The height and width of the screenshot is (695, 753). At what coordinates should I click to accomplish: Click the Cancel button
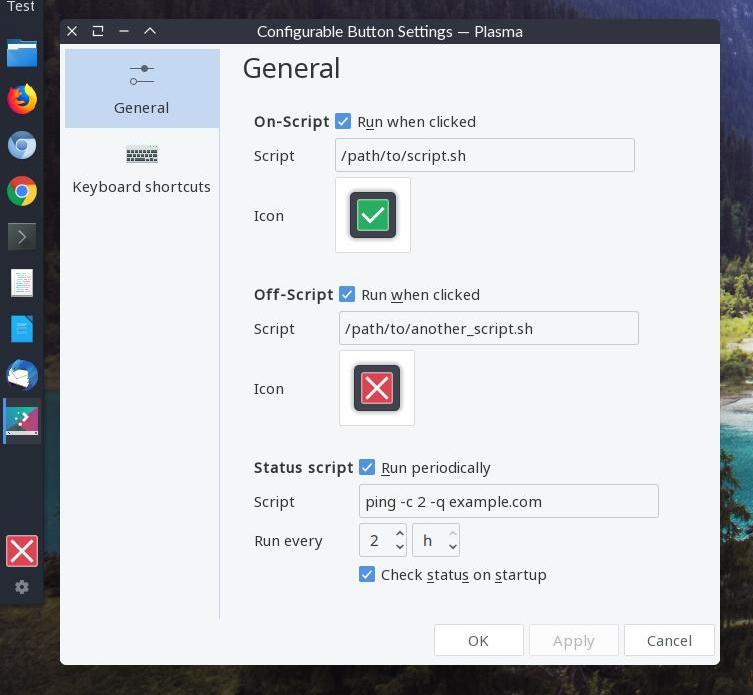tap(669, 640)
